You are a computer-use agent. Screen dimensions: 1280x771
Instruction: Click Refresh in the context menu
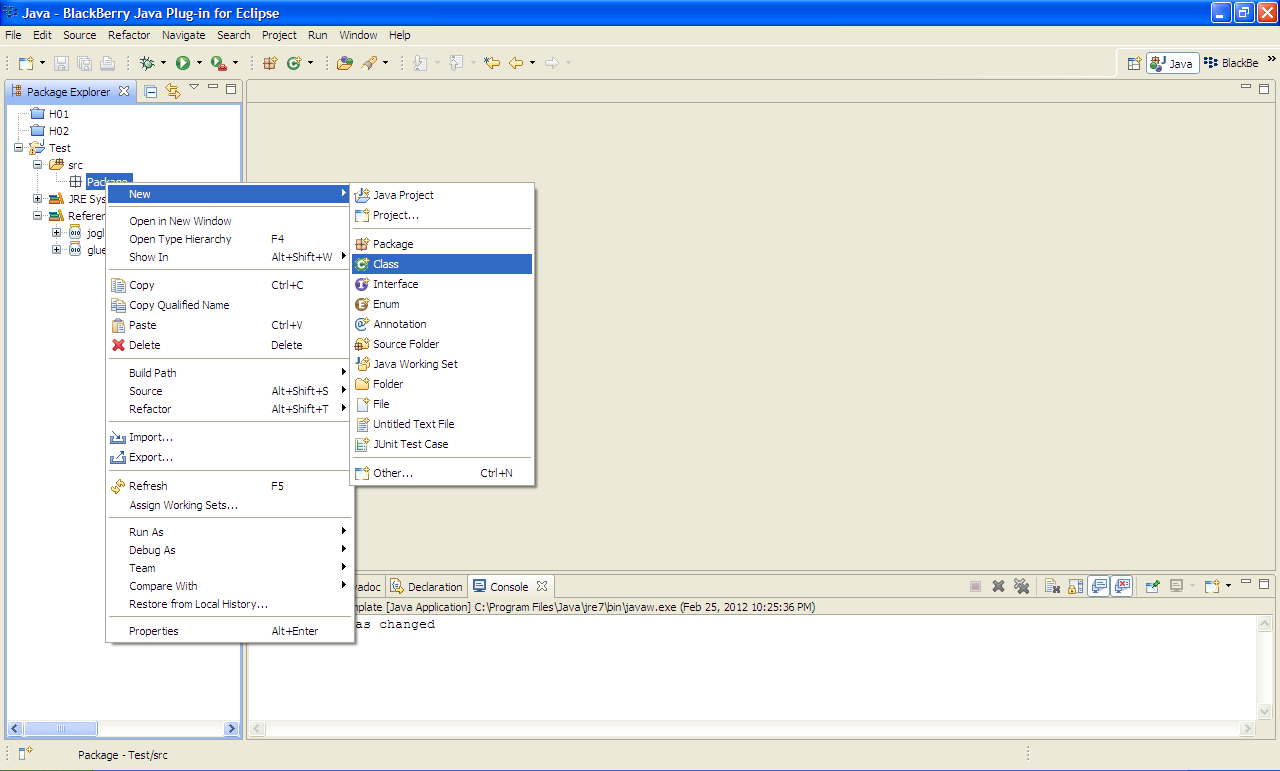point(230,486)
